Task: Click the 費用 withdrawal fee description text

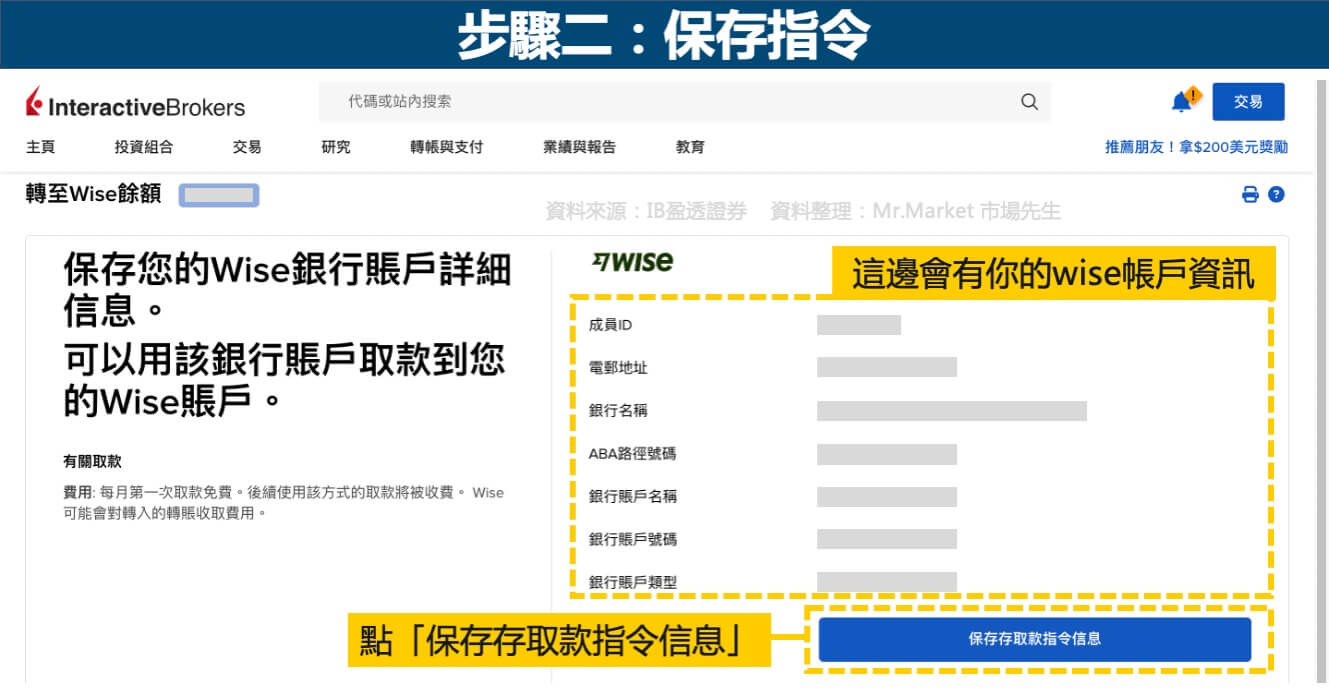Action: (283, 503)
